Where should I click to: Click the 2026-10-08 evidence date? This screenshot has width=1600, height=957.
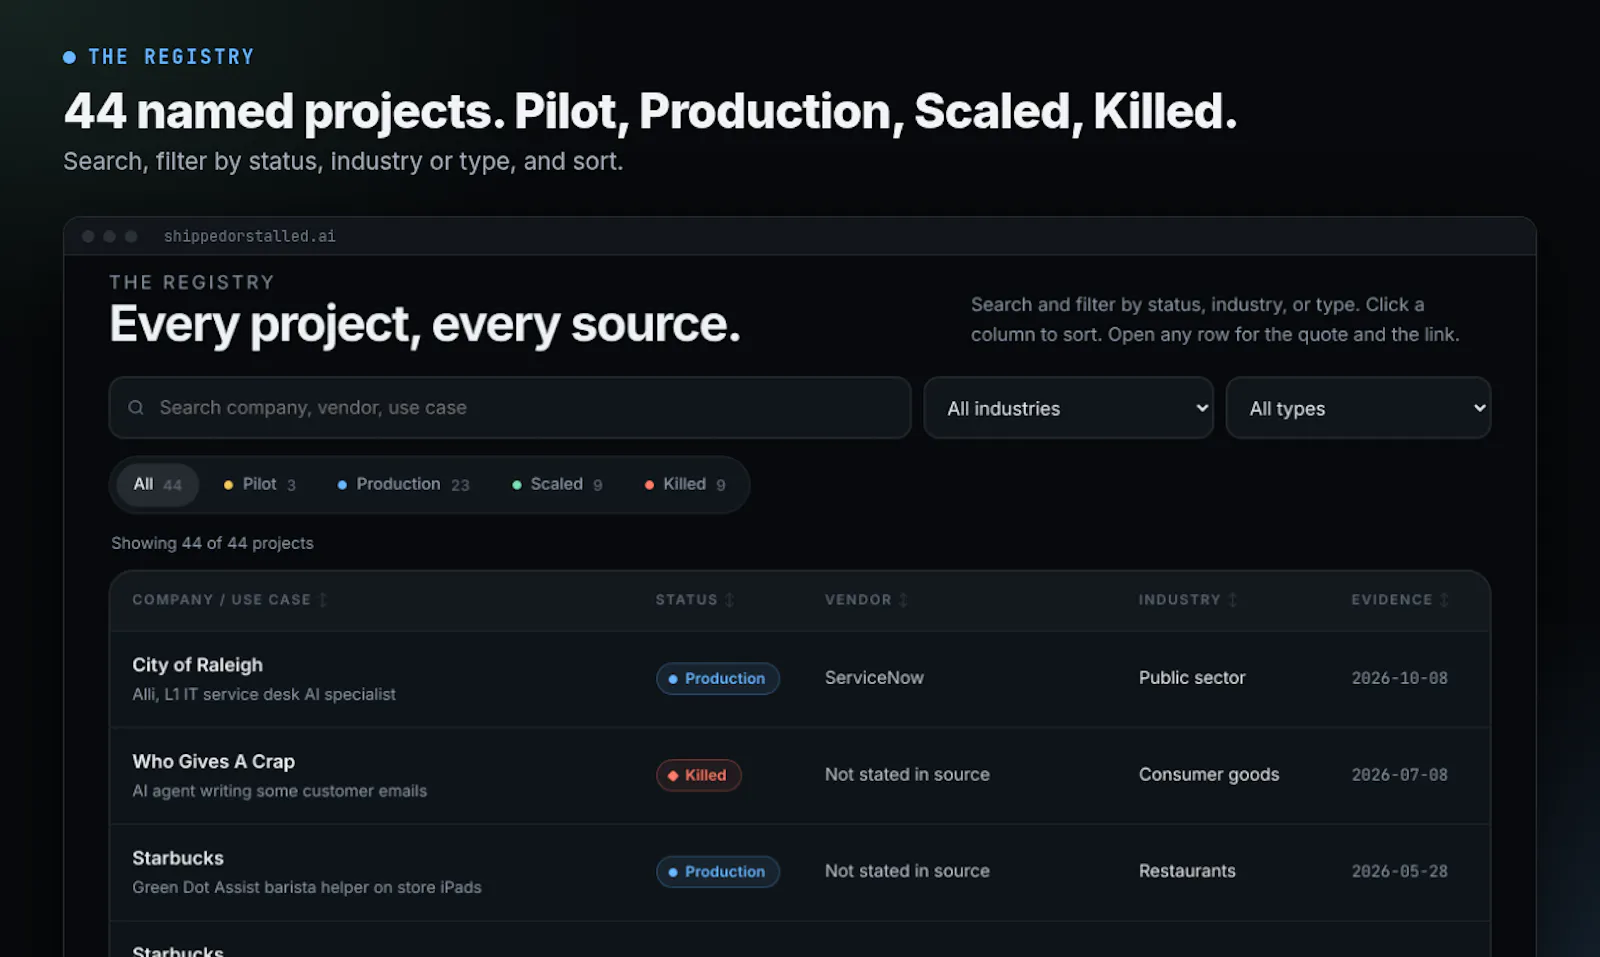click(x=1399, y=678)
